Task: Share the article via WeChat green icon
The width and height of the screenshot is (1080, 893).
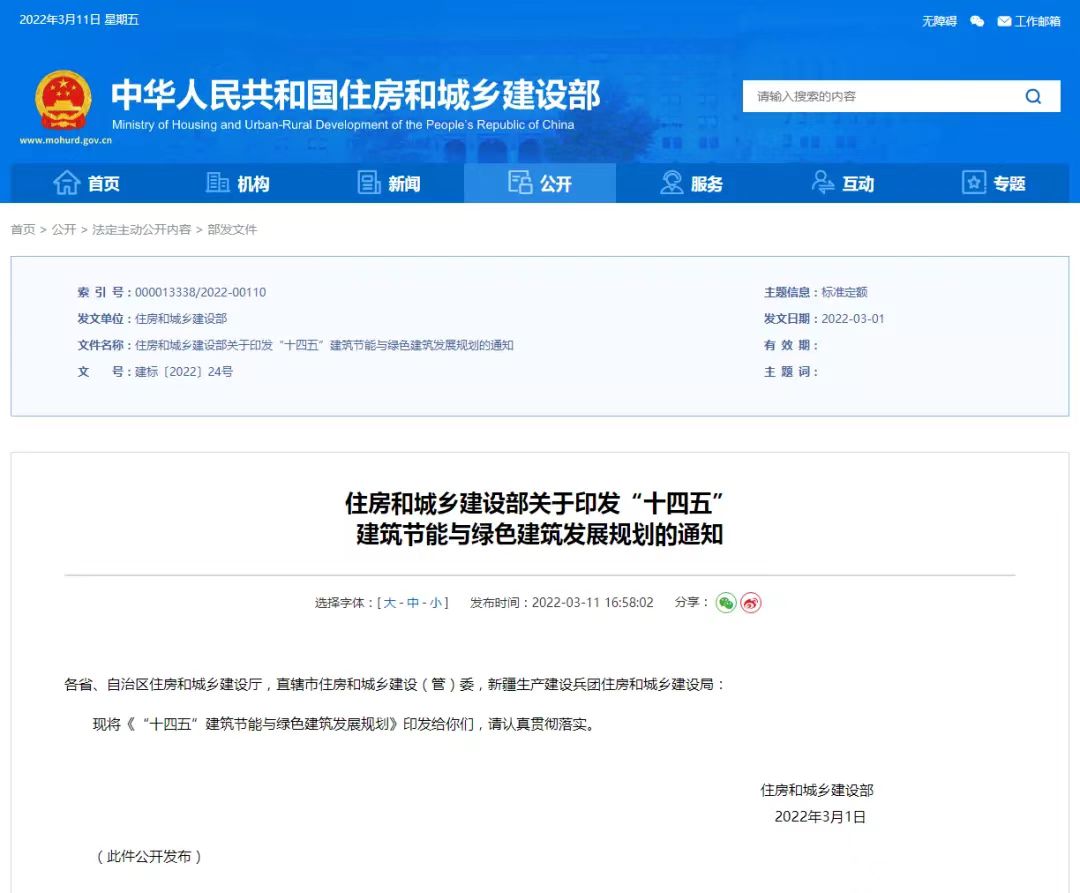Action: (x=726, y=602)
